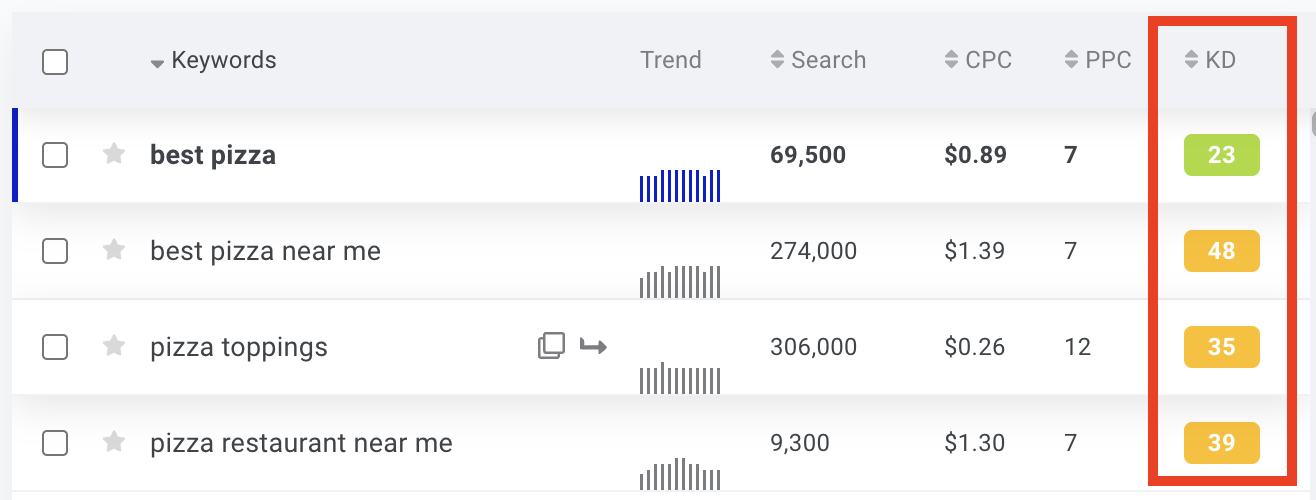The width and height of the screenshot is (1316, 500).
Task: Star the best pizza near me keyword
Action: click(x=114, y=250)
